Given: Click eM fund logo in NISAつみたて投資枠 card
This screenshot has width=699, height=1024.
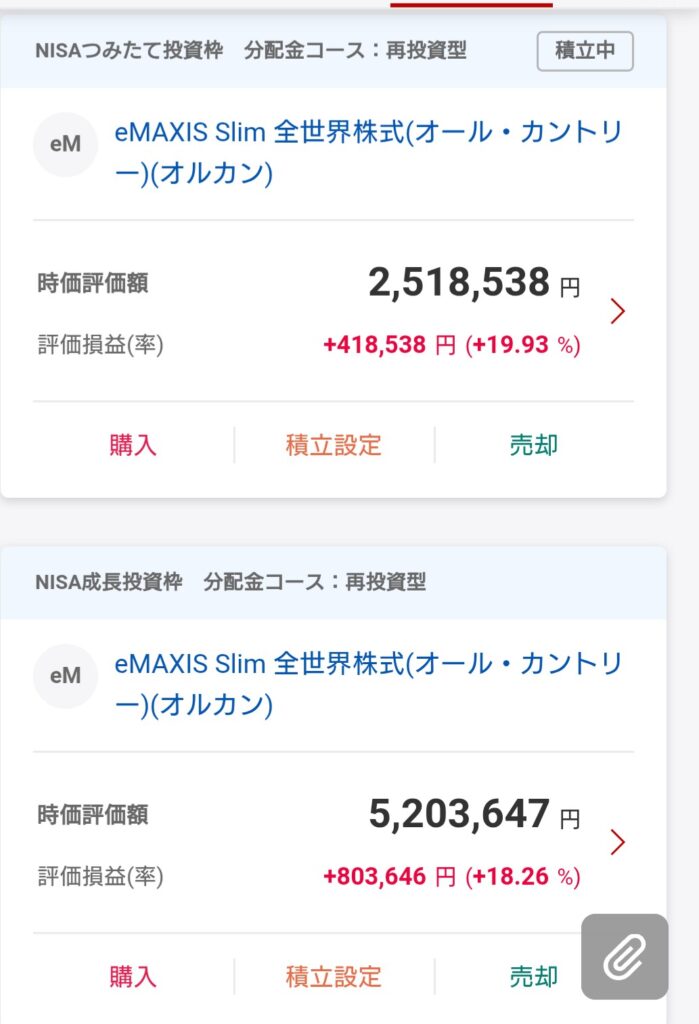Looking at the screenshot, I should 65,145.
